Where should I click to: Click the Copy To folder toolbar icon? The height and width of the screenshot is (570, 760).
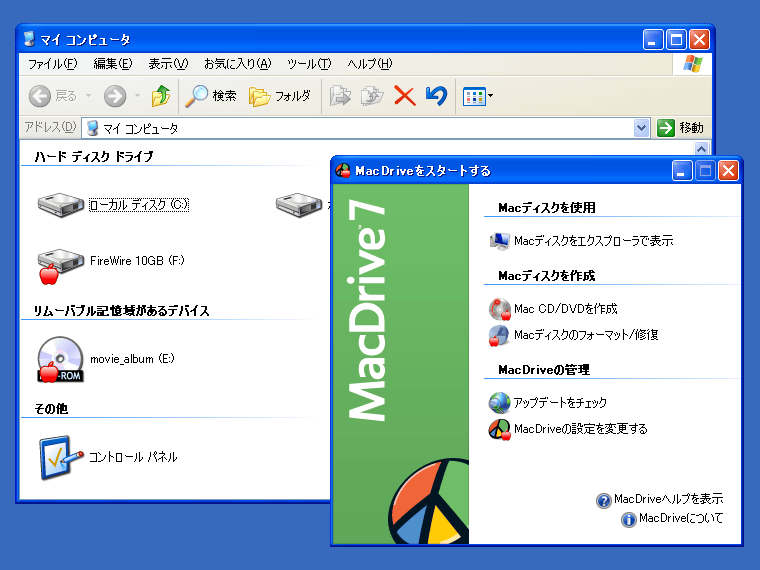pyautogui.click(x=372, y=96)
